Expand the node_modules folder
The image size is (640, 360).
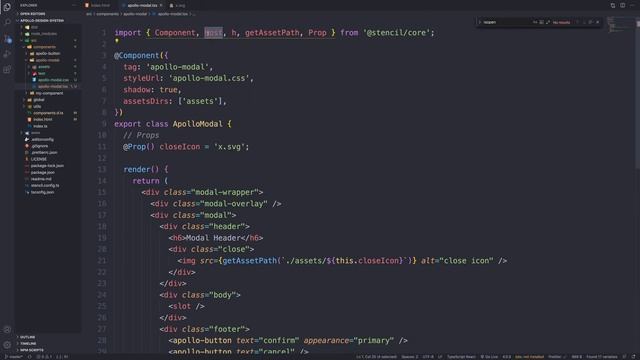tap(44, 34)
